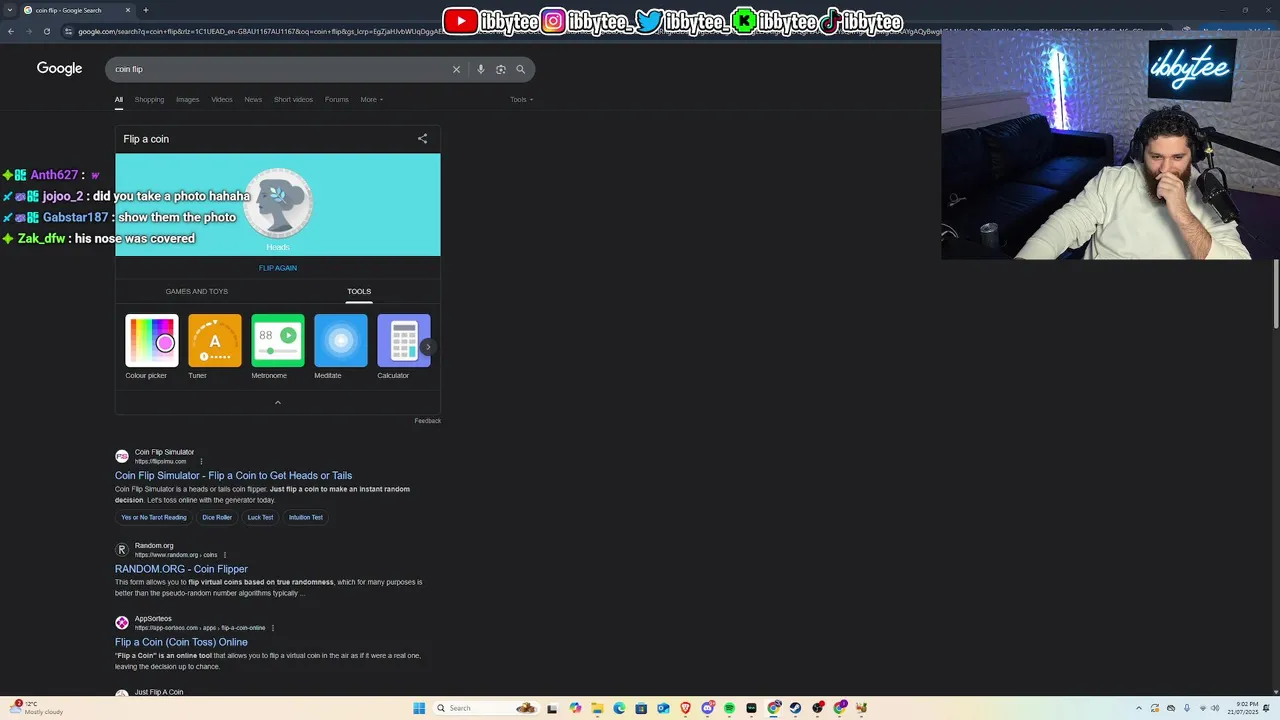Click FLIP AGAIN to flip the coin
Image resolution: width=1280 pixels, height=720 pixels.
coord(278,268)
